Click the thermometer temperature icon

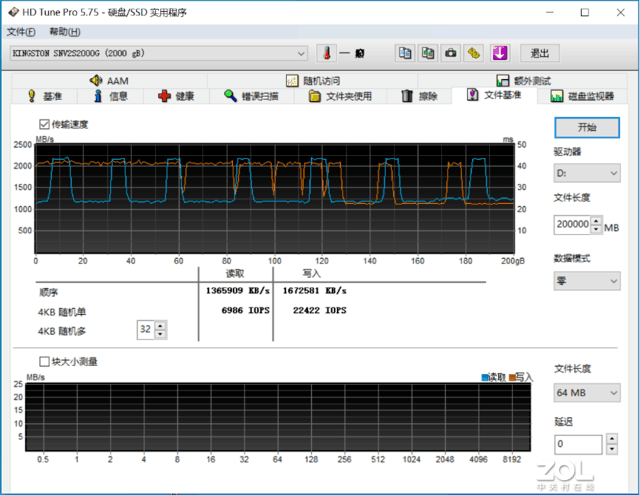tap(325, 53)
